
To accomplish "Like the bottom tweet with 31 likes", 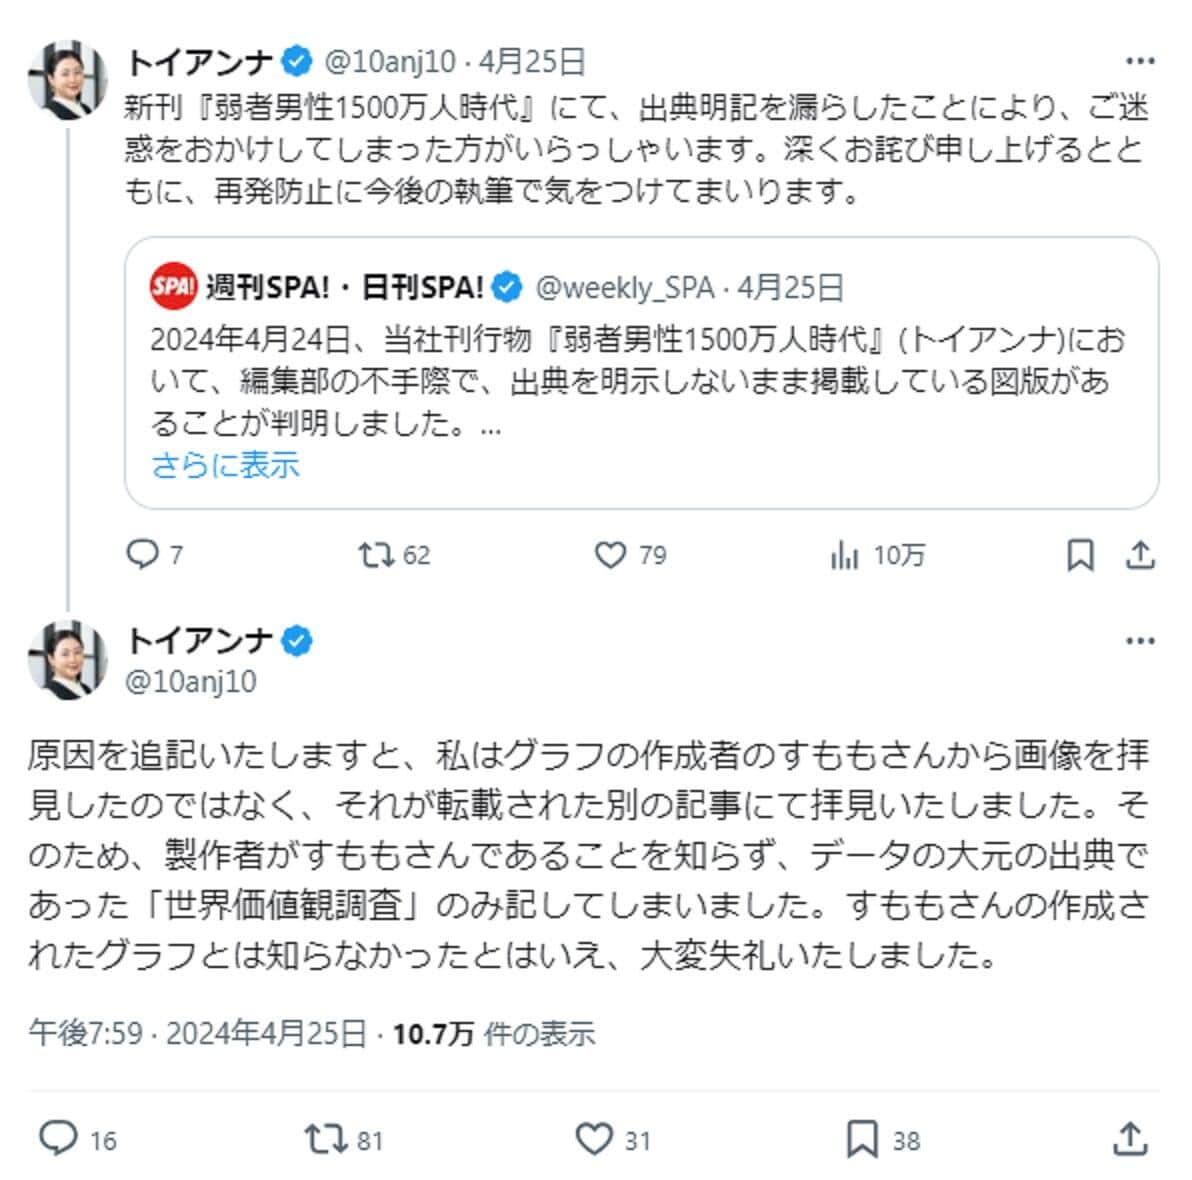I will click(x=596, y=1136).
